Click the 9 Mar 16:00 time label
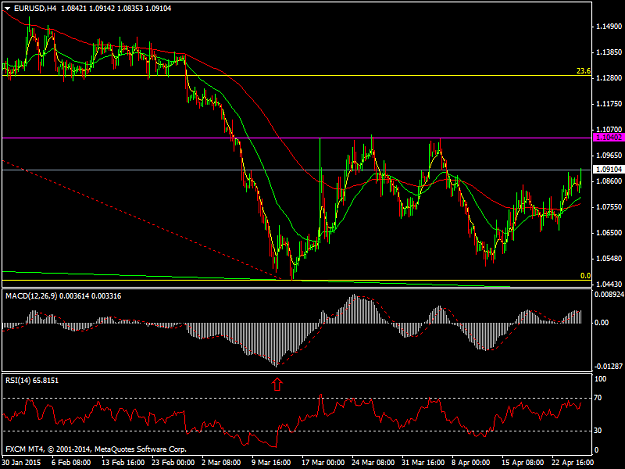 point(271,462)
